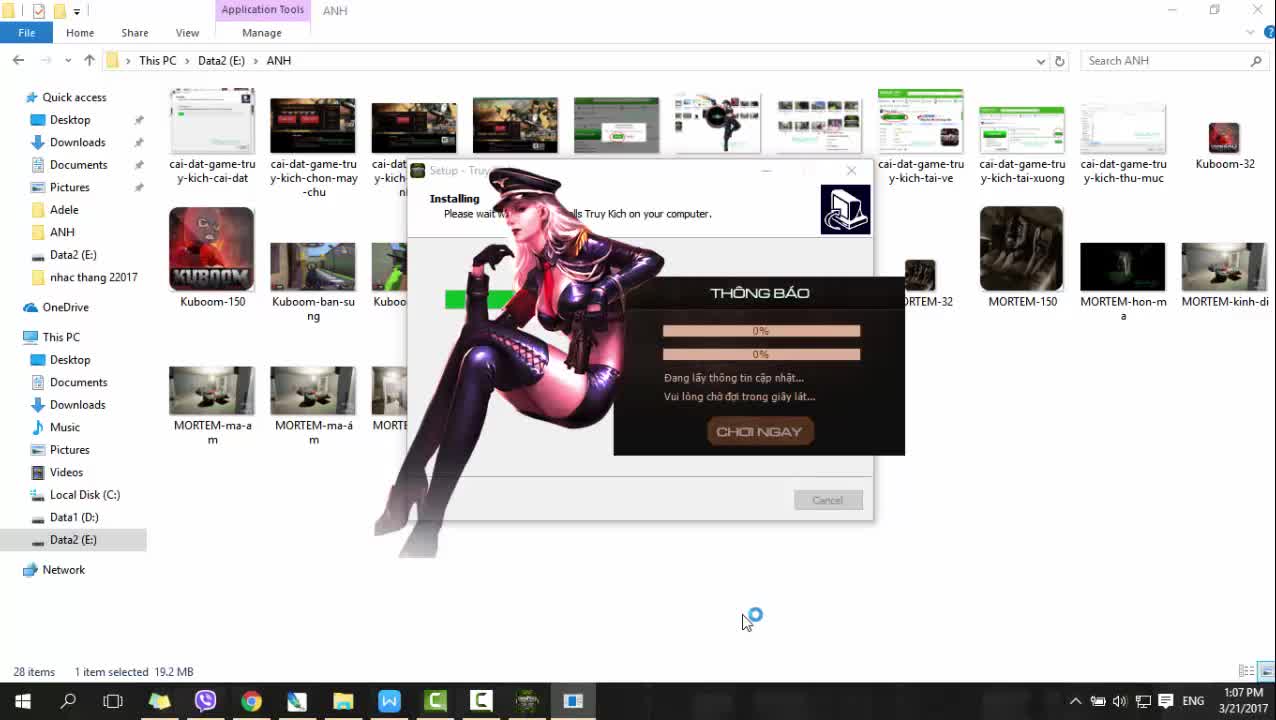Go back with the Explorer back arrow

(x=18, y=61)
